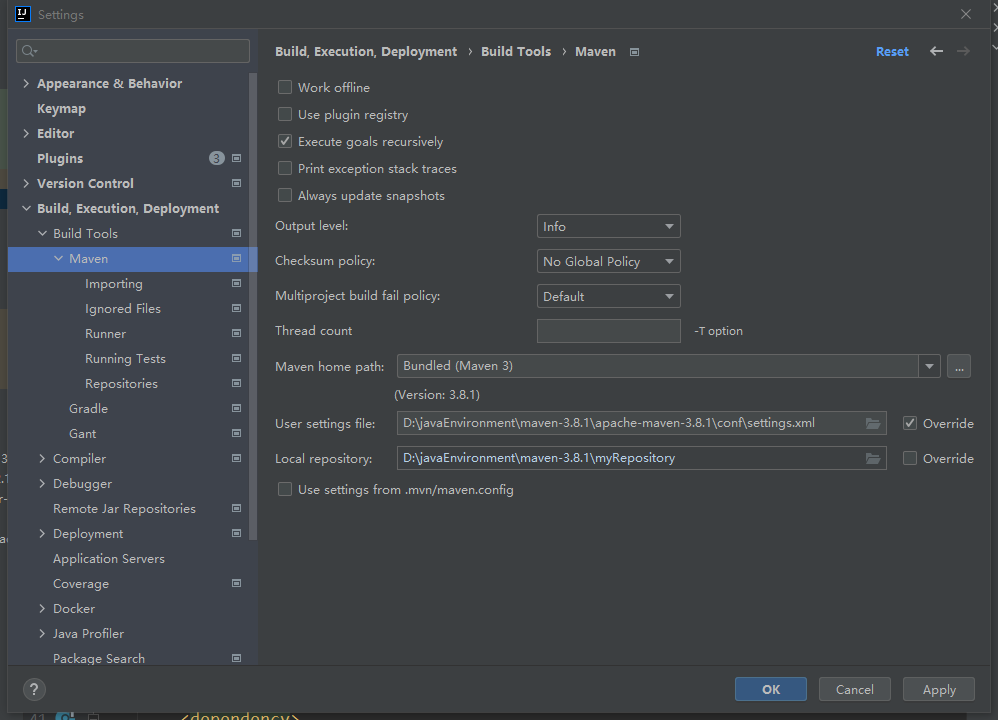998x720 pixels.
Task: Open Multiproject build fail policy dropdown
Action: point(608,296)
